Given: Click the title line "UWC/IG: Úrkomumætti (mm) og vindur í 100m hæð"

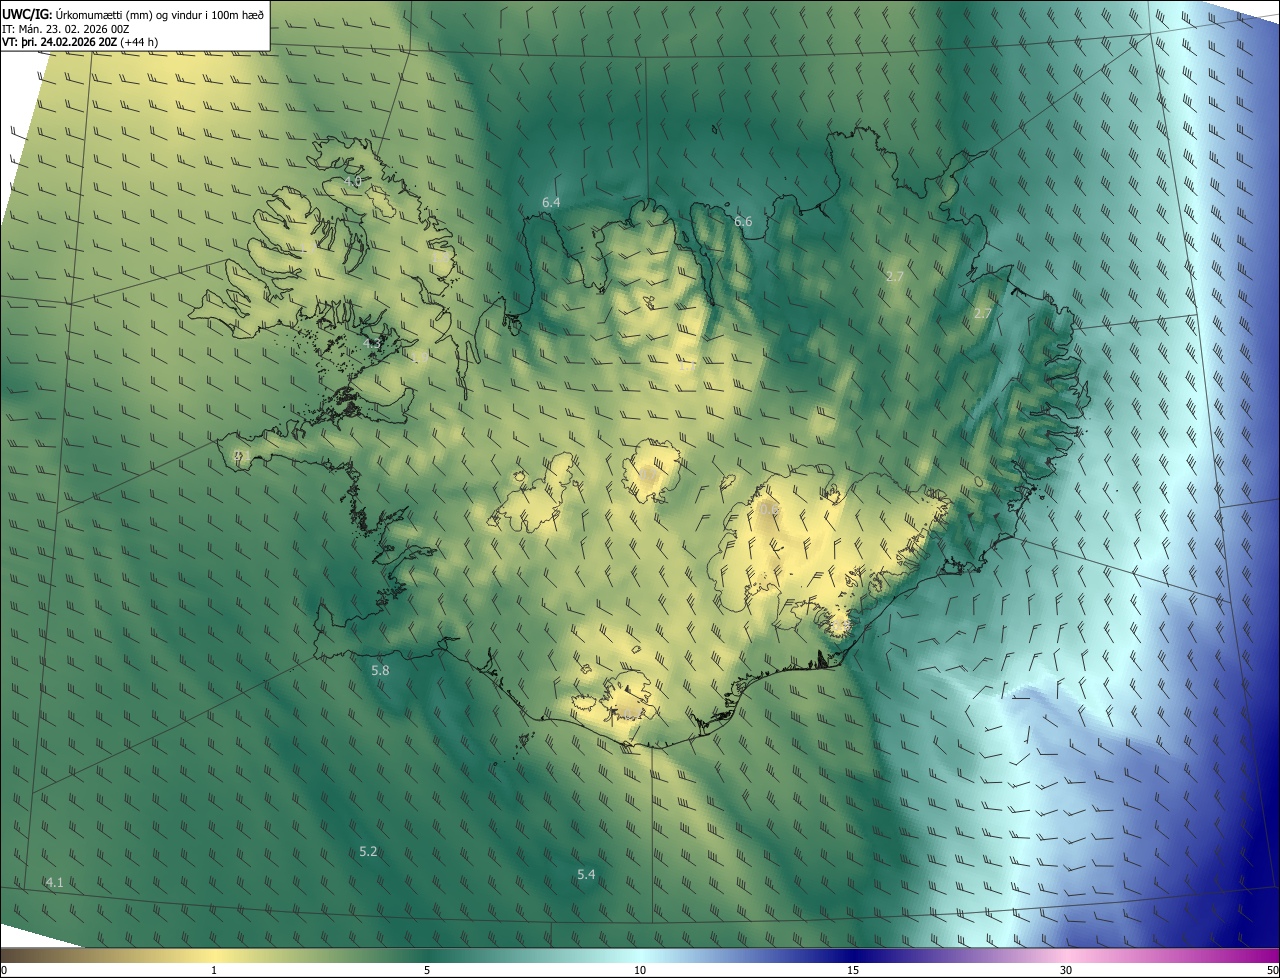Looking at the screenshot, I should [133, 14].
